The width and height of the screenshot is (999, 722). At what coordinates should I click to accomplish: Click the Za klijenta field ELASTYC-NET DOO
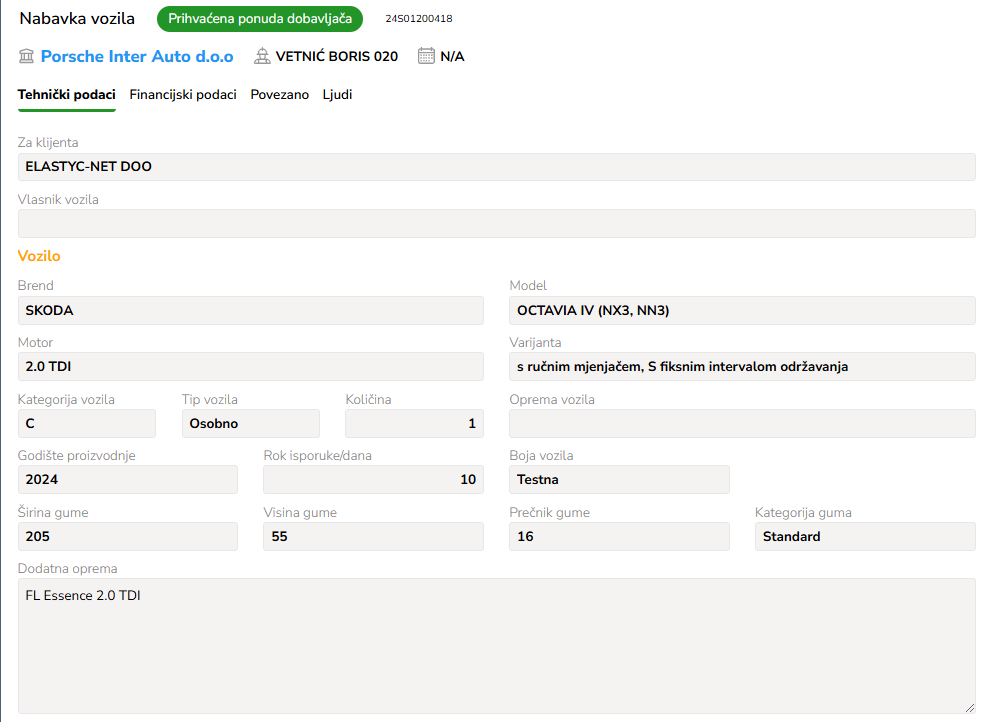[497, 167]
